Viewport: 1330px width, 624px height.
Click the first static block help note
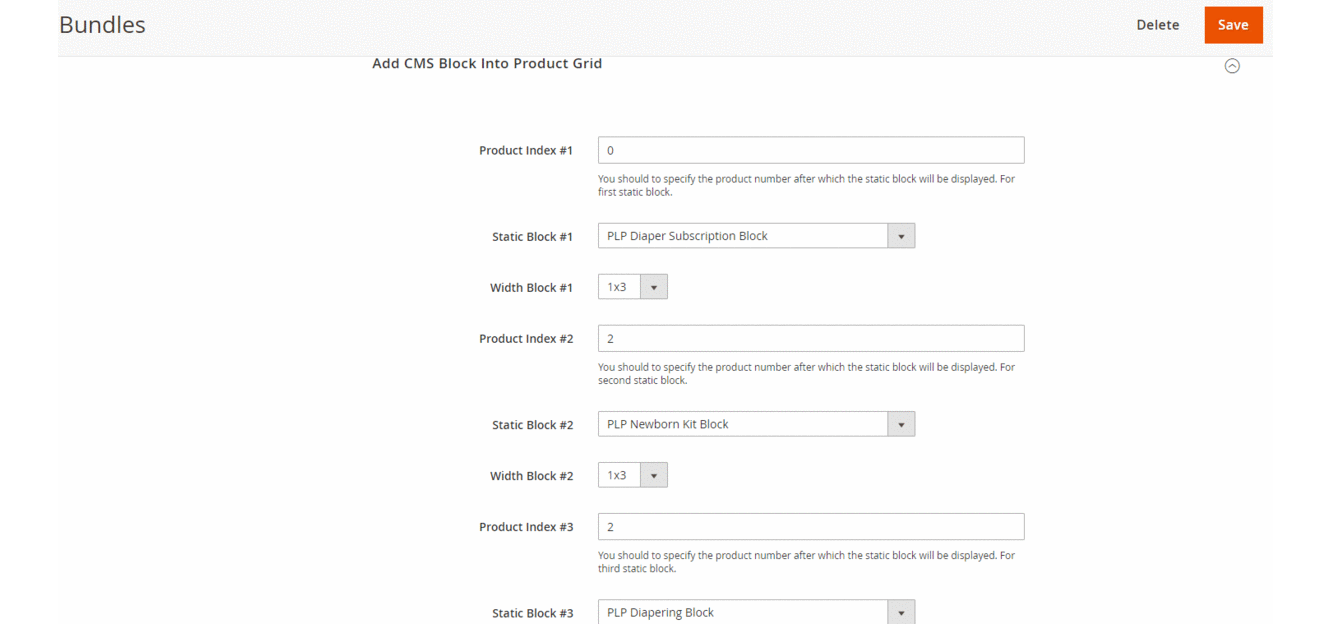tap(806, 186)
